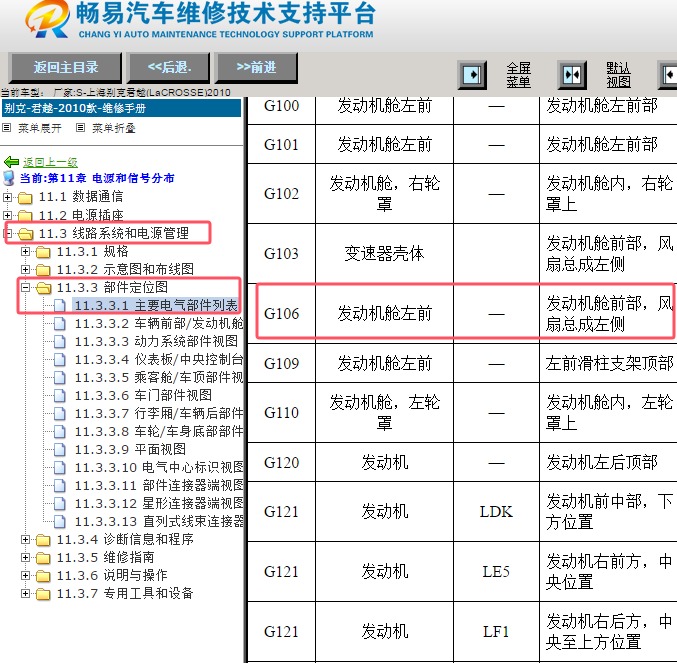Open 11.3.3.4 仪表板/中央控制台 page
The image size is (677, 663).
click(158, 359)
